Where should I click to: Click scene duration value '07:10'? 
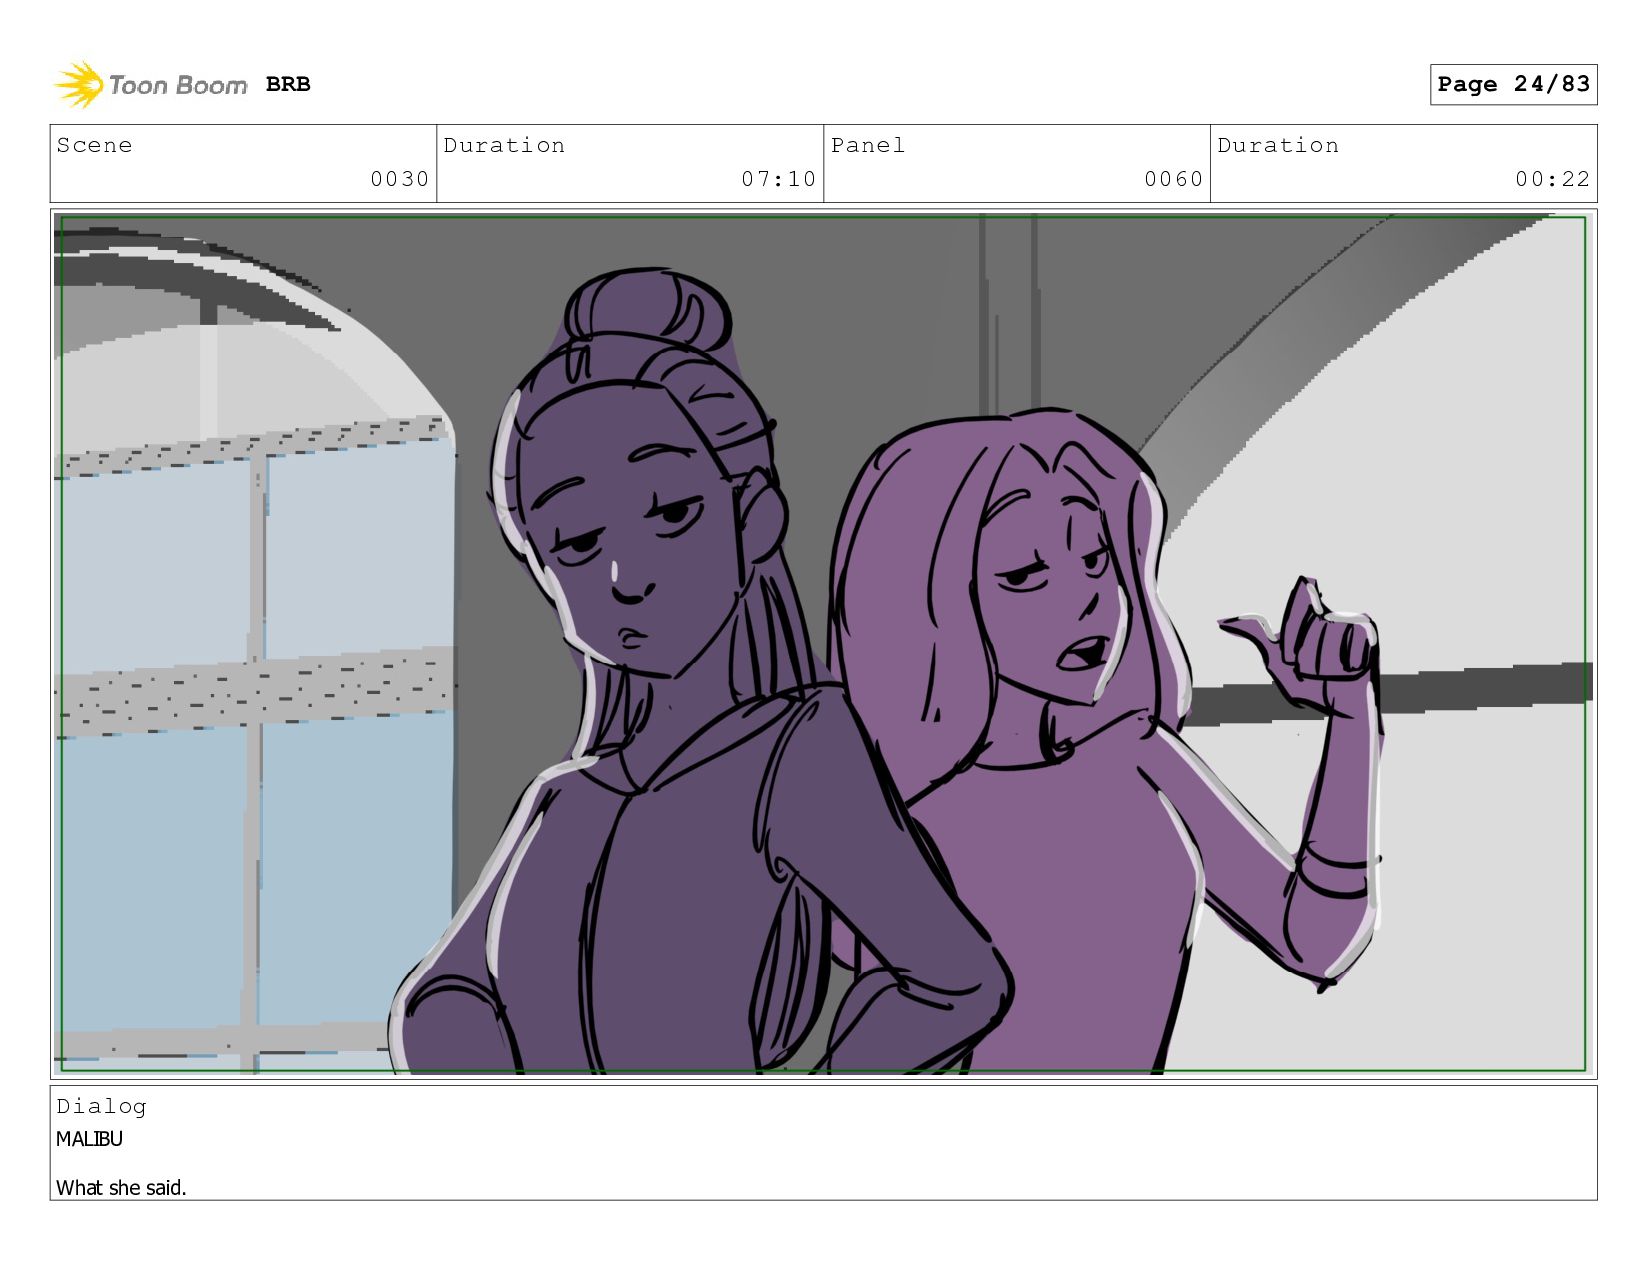[779, 179]
